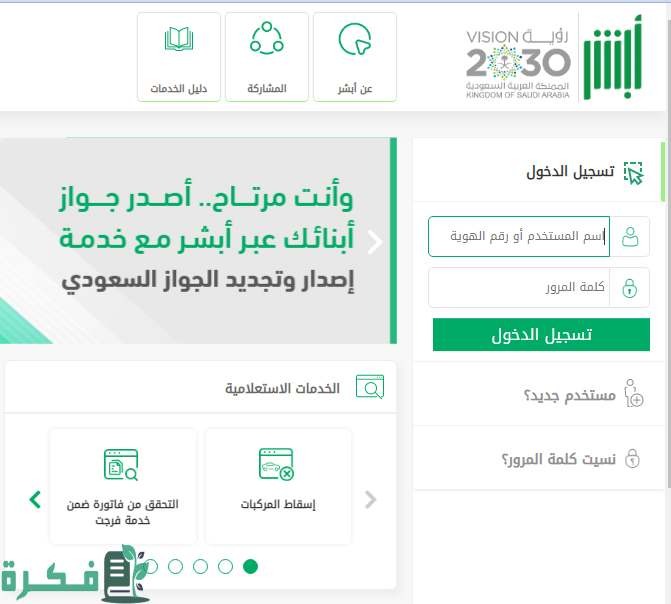Click the username or ID number field
Screen dimensions: 671x604
pyautogui.click(x=519, y=236)
